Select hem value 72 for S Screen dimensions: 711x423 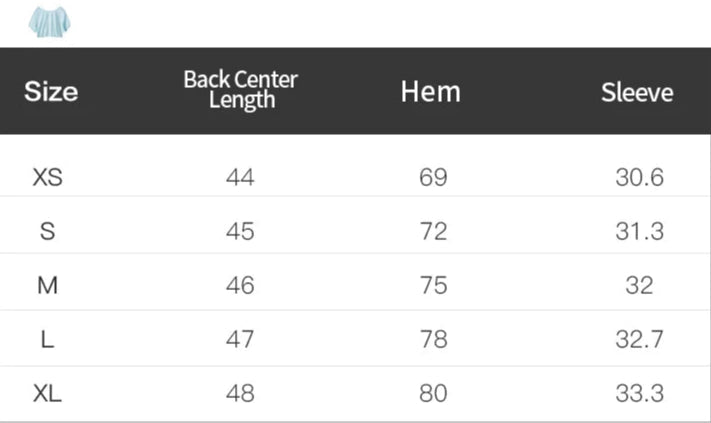pos(433,231)
